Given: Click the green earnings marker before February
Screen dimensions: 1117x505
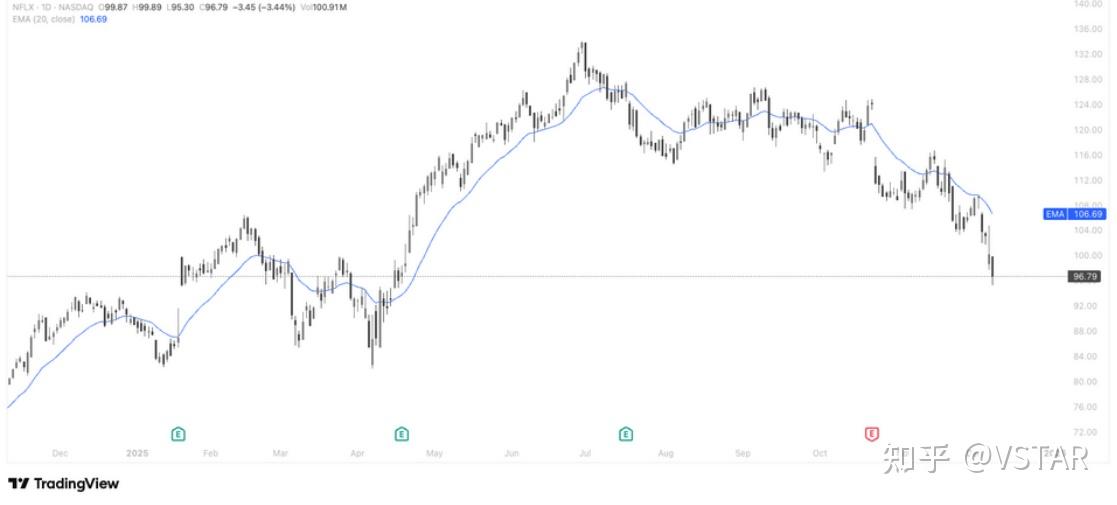Looking at the screenshot, I should click(178, 433).
